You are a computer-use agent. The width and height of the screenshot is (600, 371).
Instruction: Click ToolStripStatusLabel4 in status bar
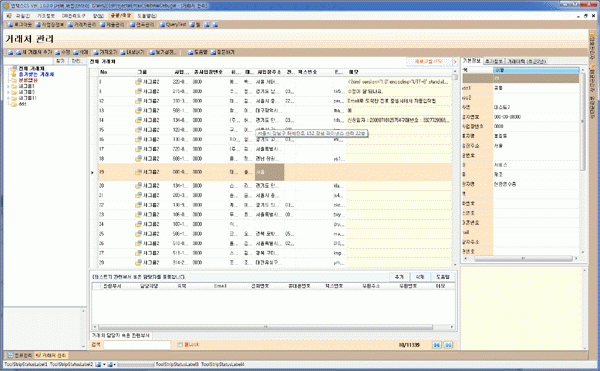223,365
